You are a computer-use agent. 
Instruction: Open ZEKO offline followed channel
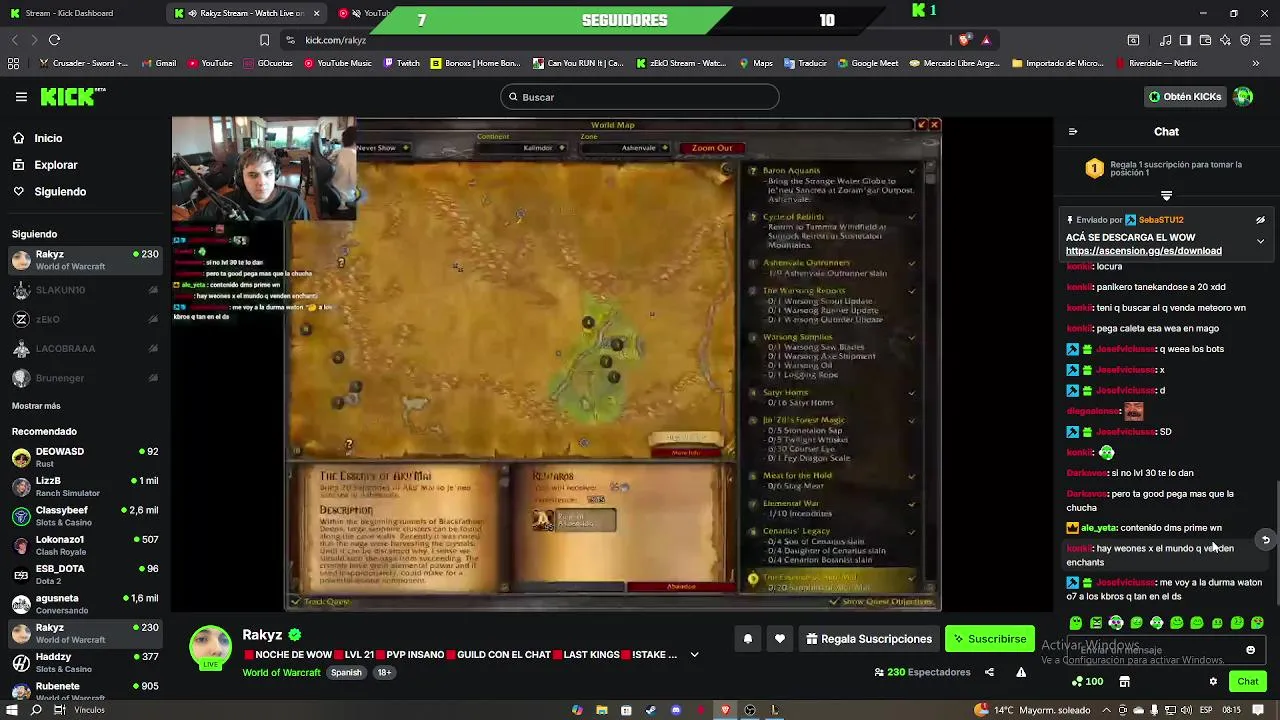click(84, 319)
